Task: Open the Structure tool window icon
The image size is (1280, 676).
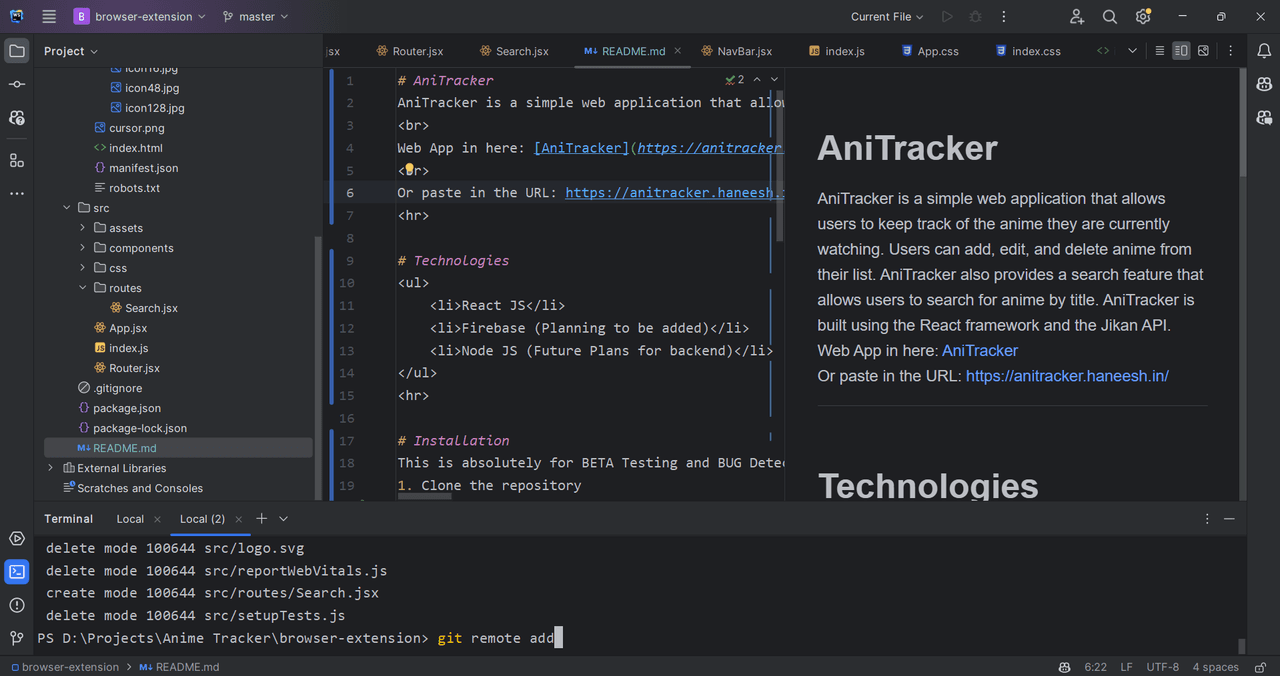Action: [17, 160]
